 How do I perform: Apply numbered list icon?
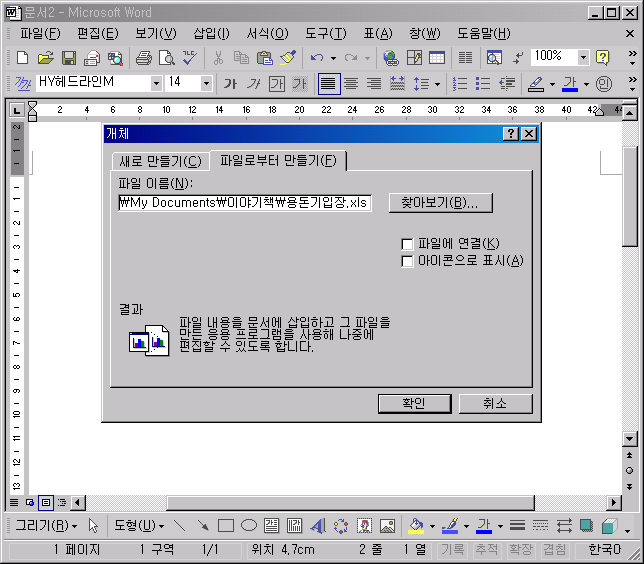[x=460, y=84]
